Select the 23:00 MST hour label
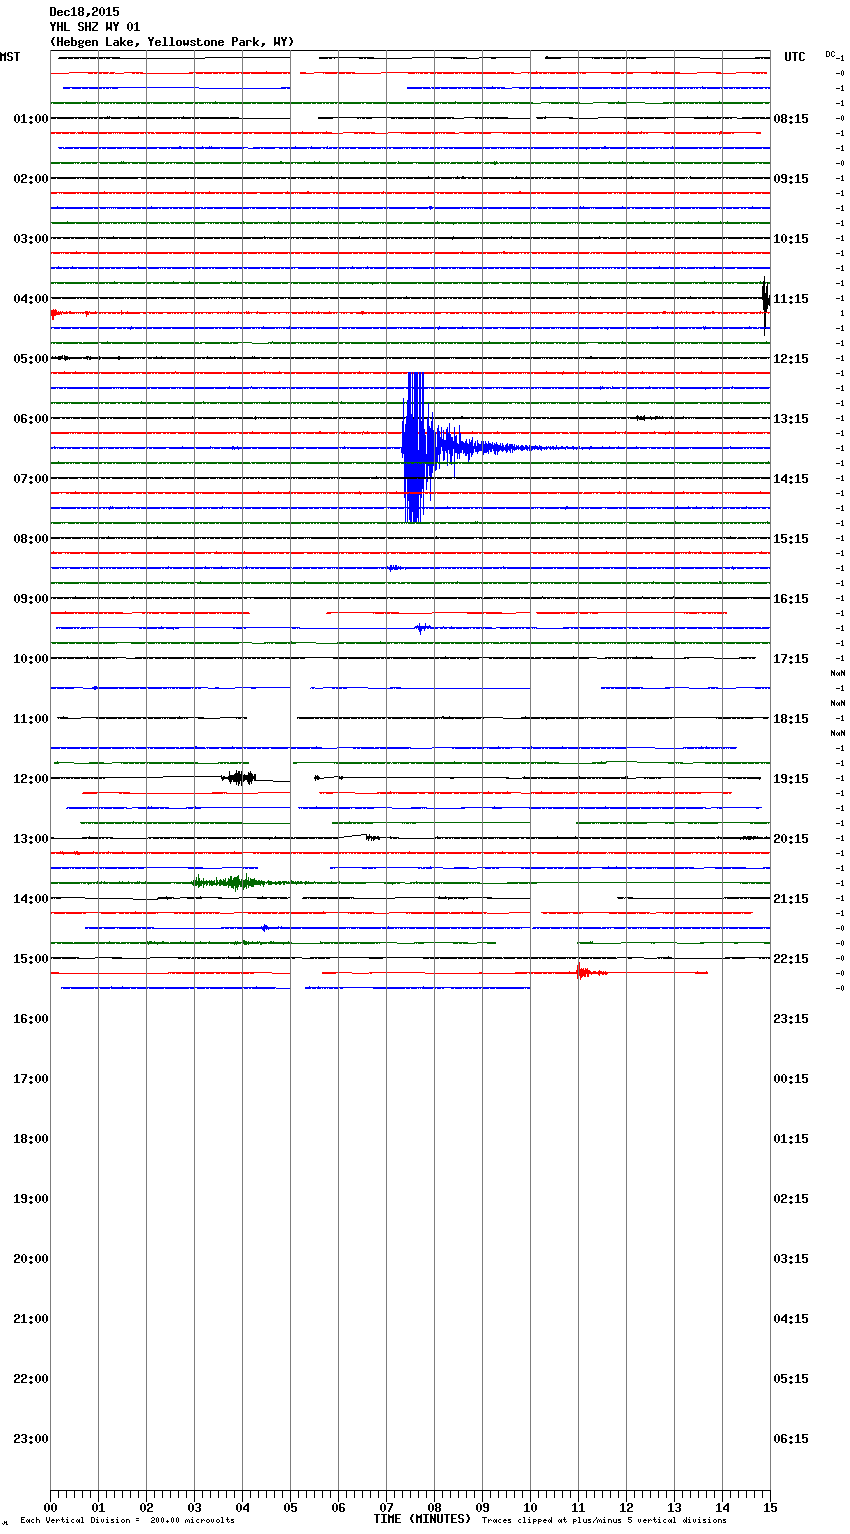This screenshot has width=850, height=1534. (31, 1439)
